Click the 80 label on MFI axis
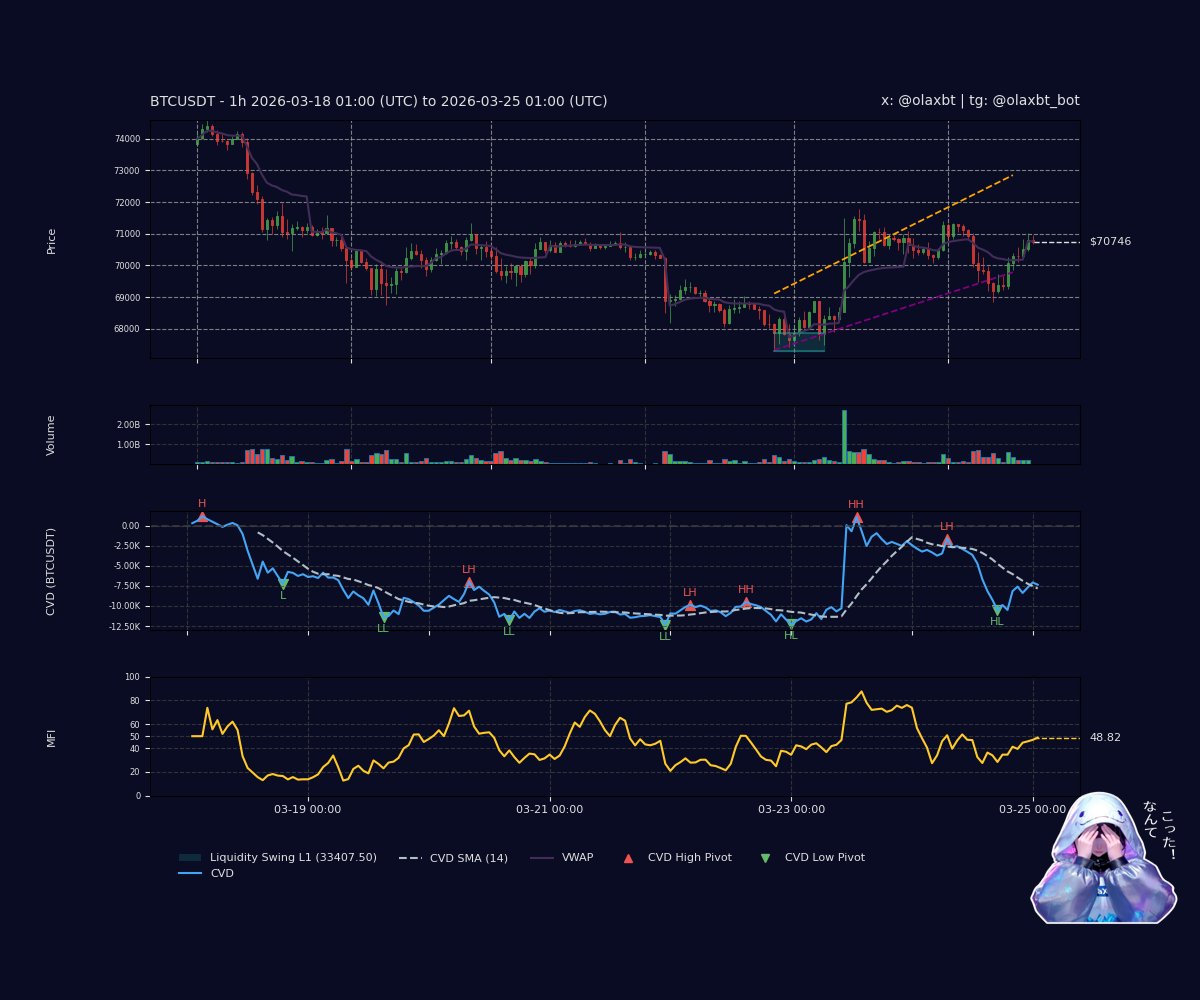This screenshot has width=1200, height=1000. [135, 701]
